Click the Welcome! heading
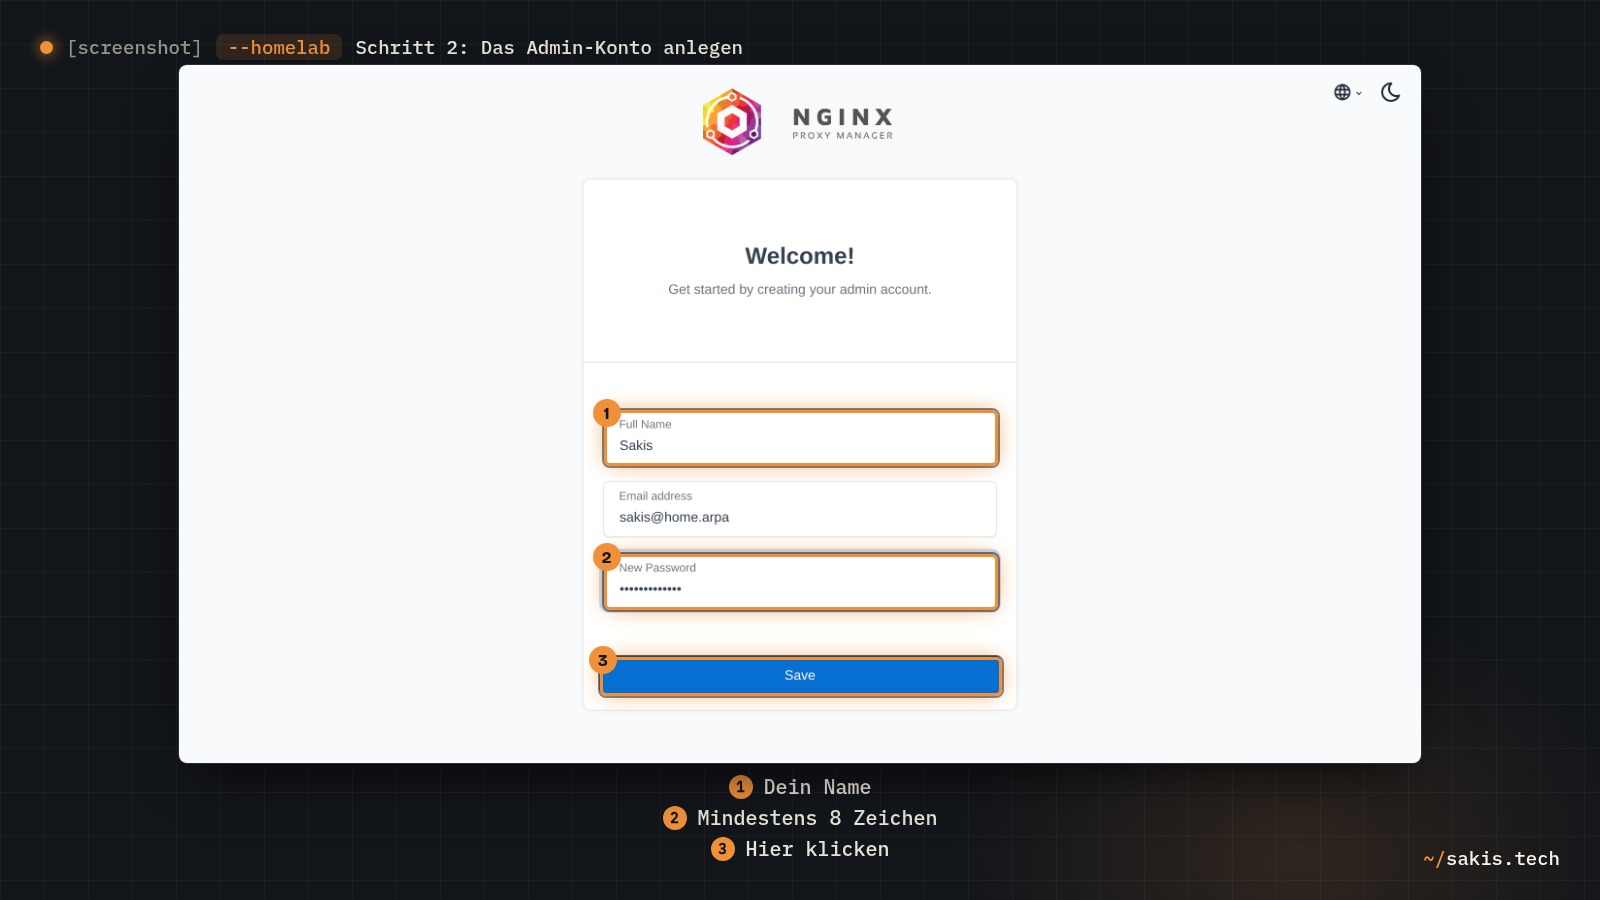The height and width of the screenshot is (900, 1600). [x=800, y=256]
